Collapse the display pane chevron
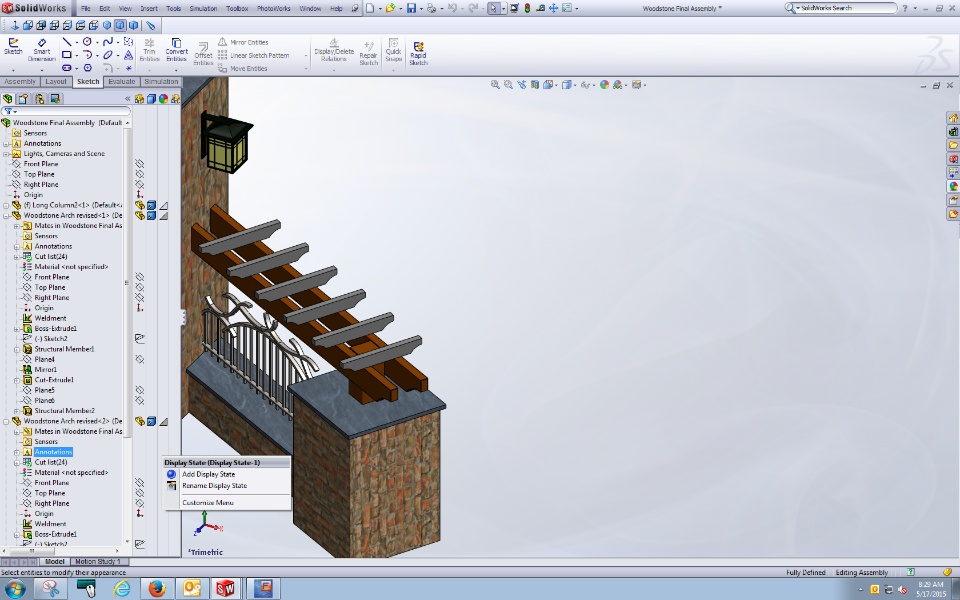This screenshot has width=960, height=600. coord(127,99)
